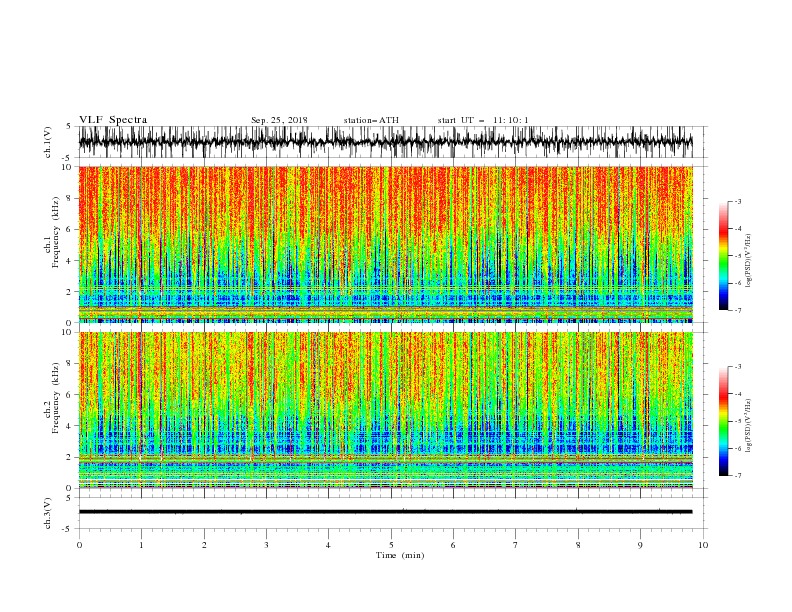Viewport: 792px width, 612px height.
Task: Click the ch.1 color bar 'log(PSD)(V²/Hz)' label
Action: point(749,261)
